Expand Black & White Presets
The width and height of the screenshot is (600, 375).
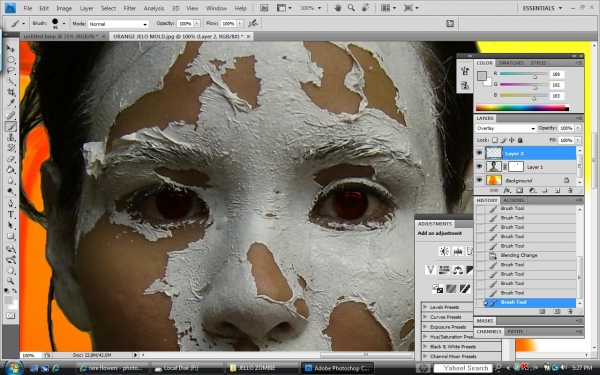[x=425, y=346]
